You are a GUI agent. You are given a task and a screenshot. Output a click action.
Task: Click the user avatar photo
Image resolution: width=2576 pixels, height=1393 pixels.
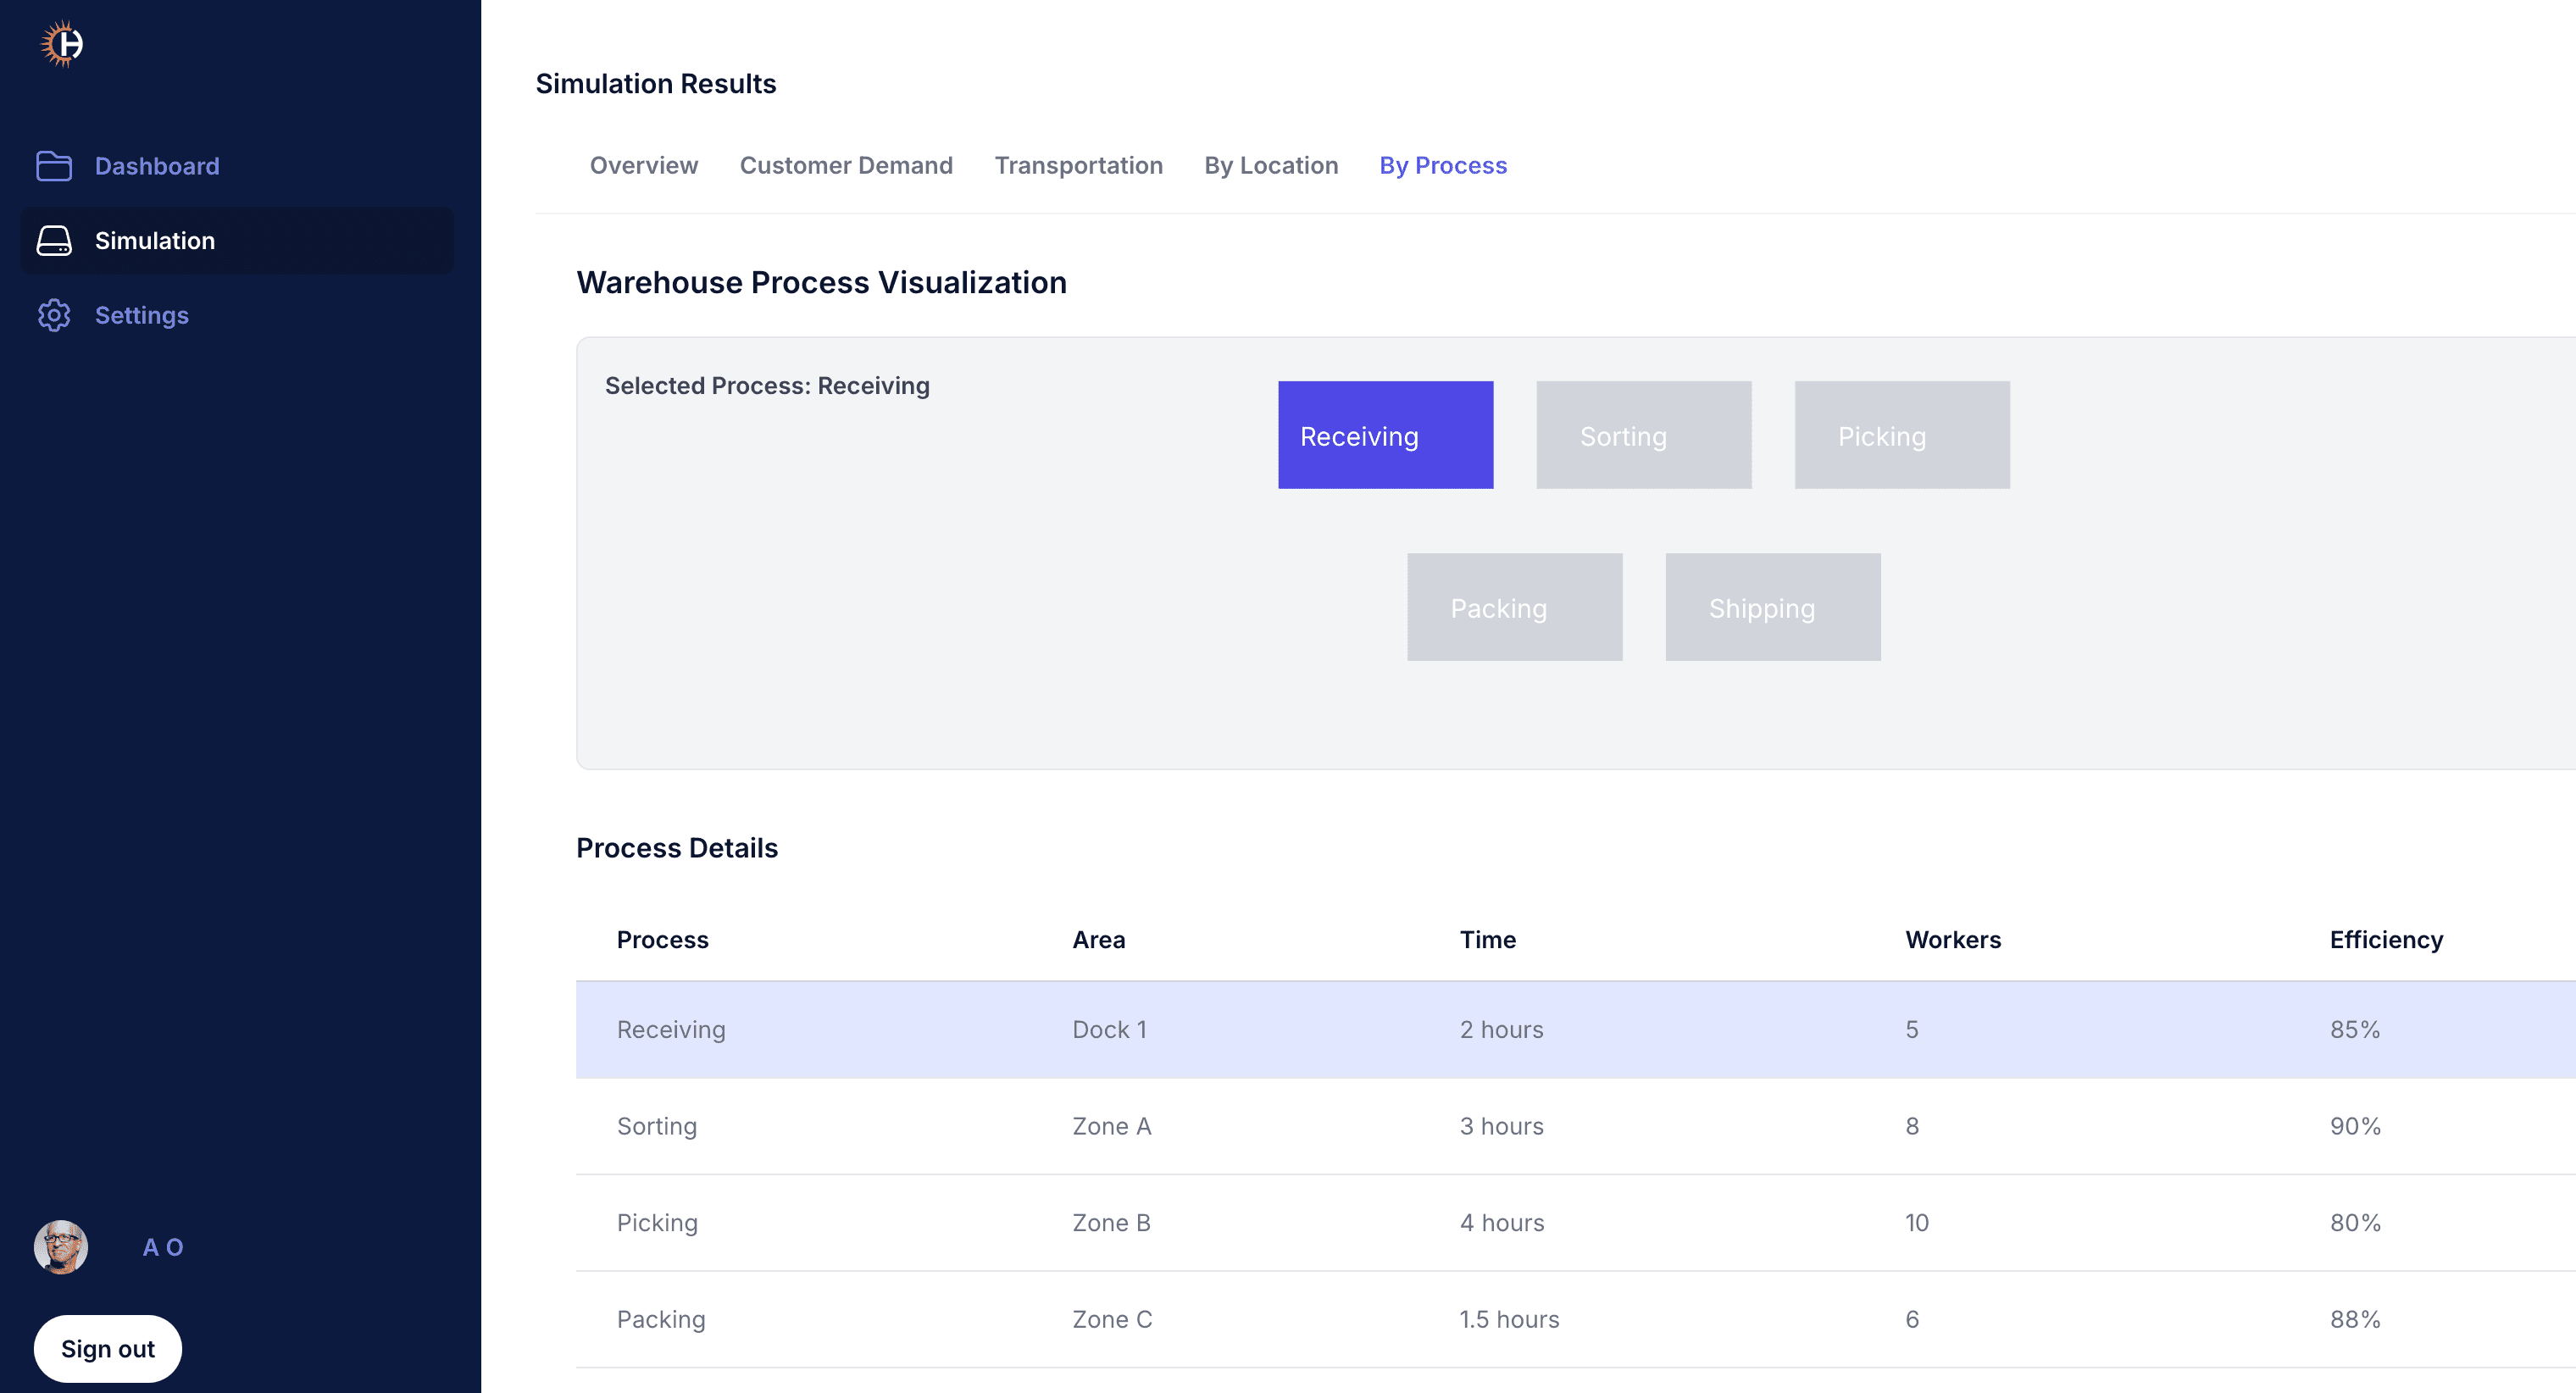[x=61, y=1247]
